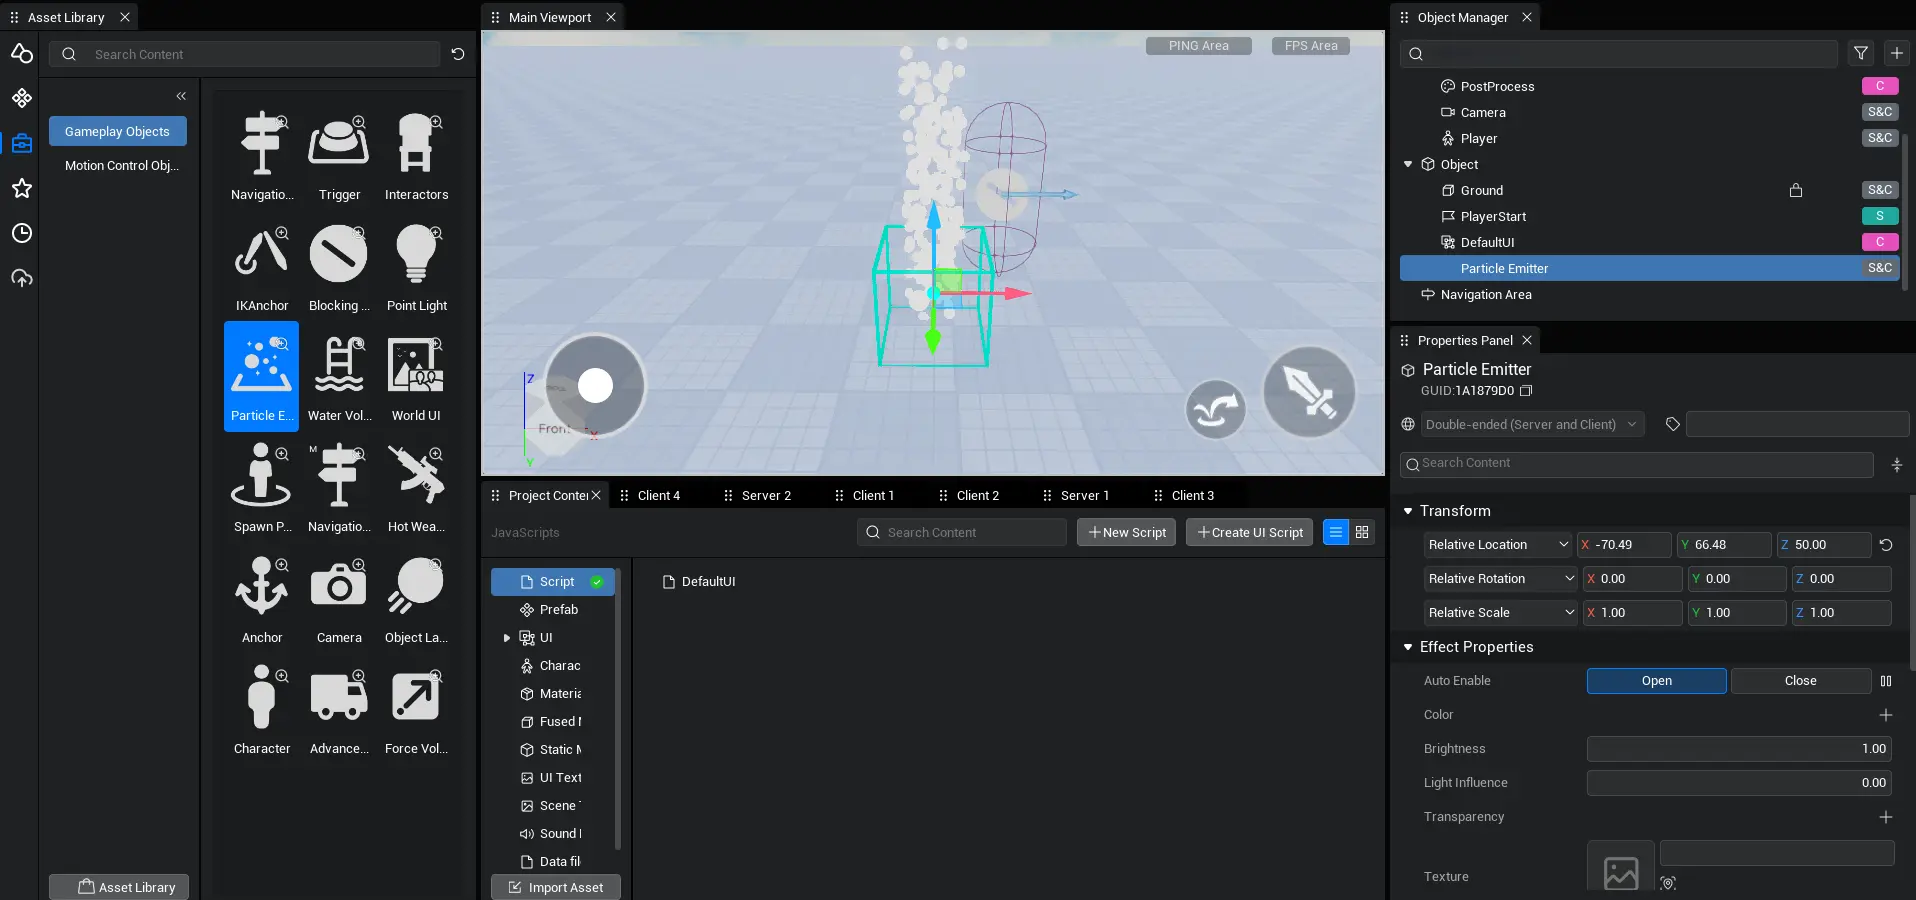Open the Relative Rotation dropdown
This screenshot has height=900, width=1916.
pos(1500,579)
